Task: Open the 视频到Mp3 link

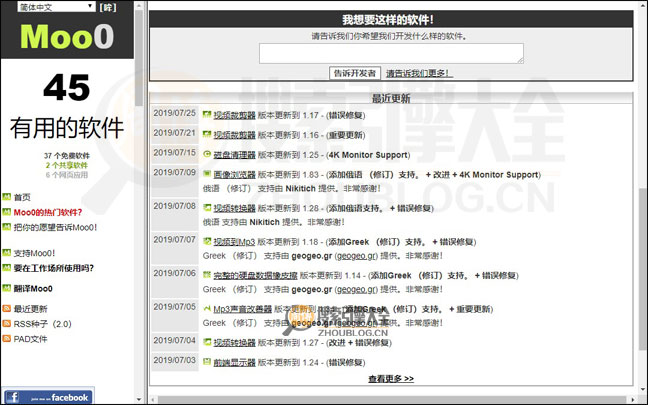Action: pyautogui.click(x=234, y=242)
